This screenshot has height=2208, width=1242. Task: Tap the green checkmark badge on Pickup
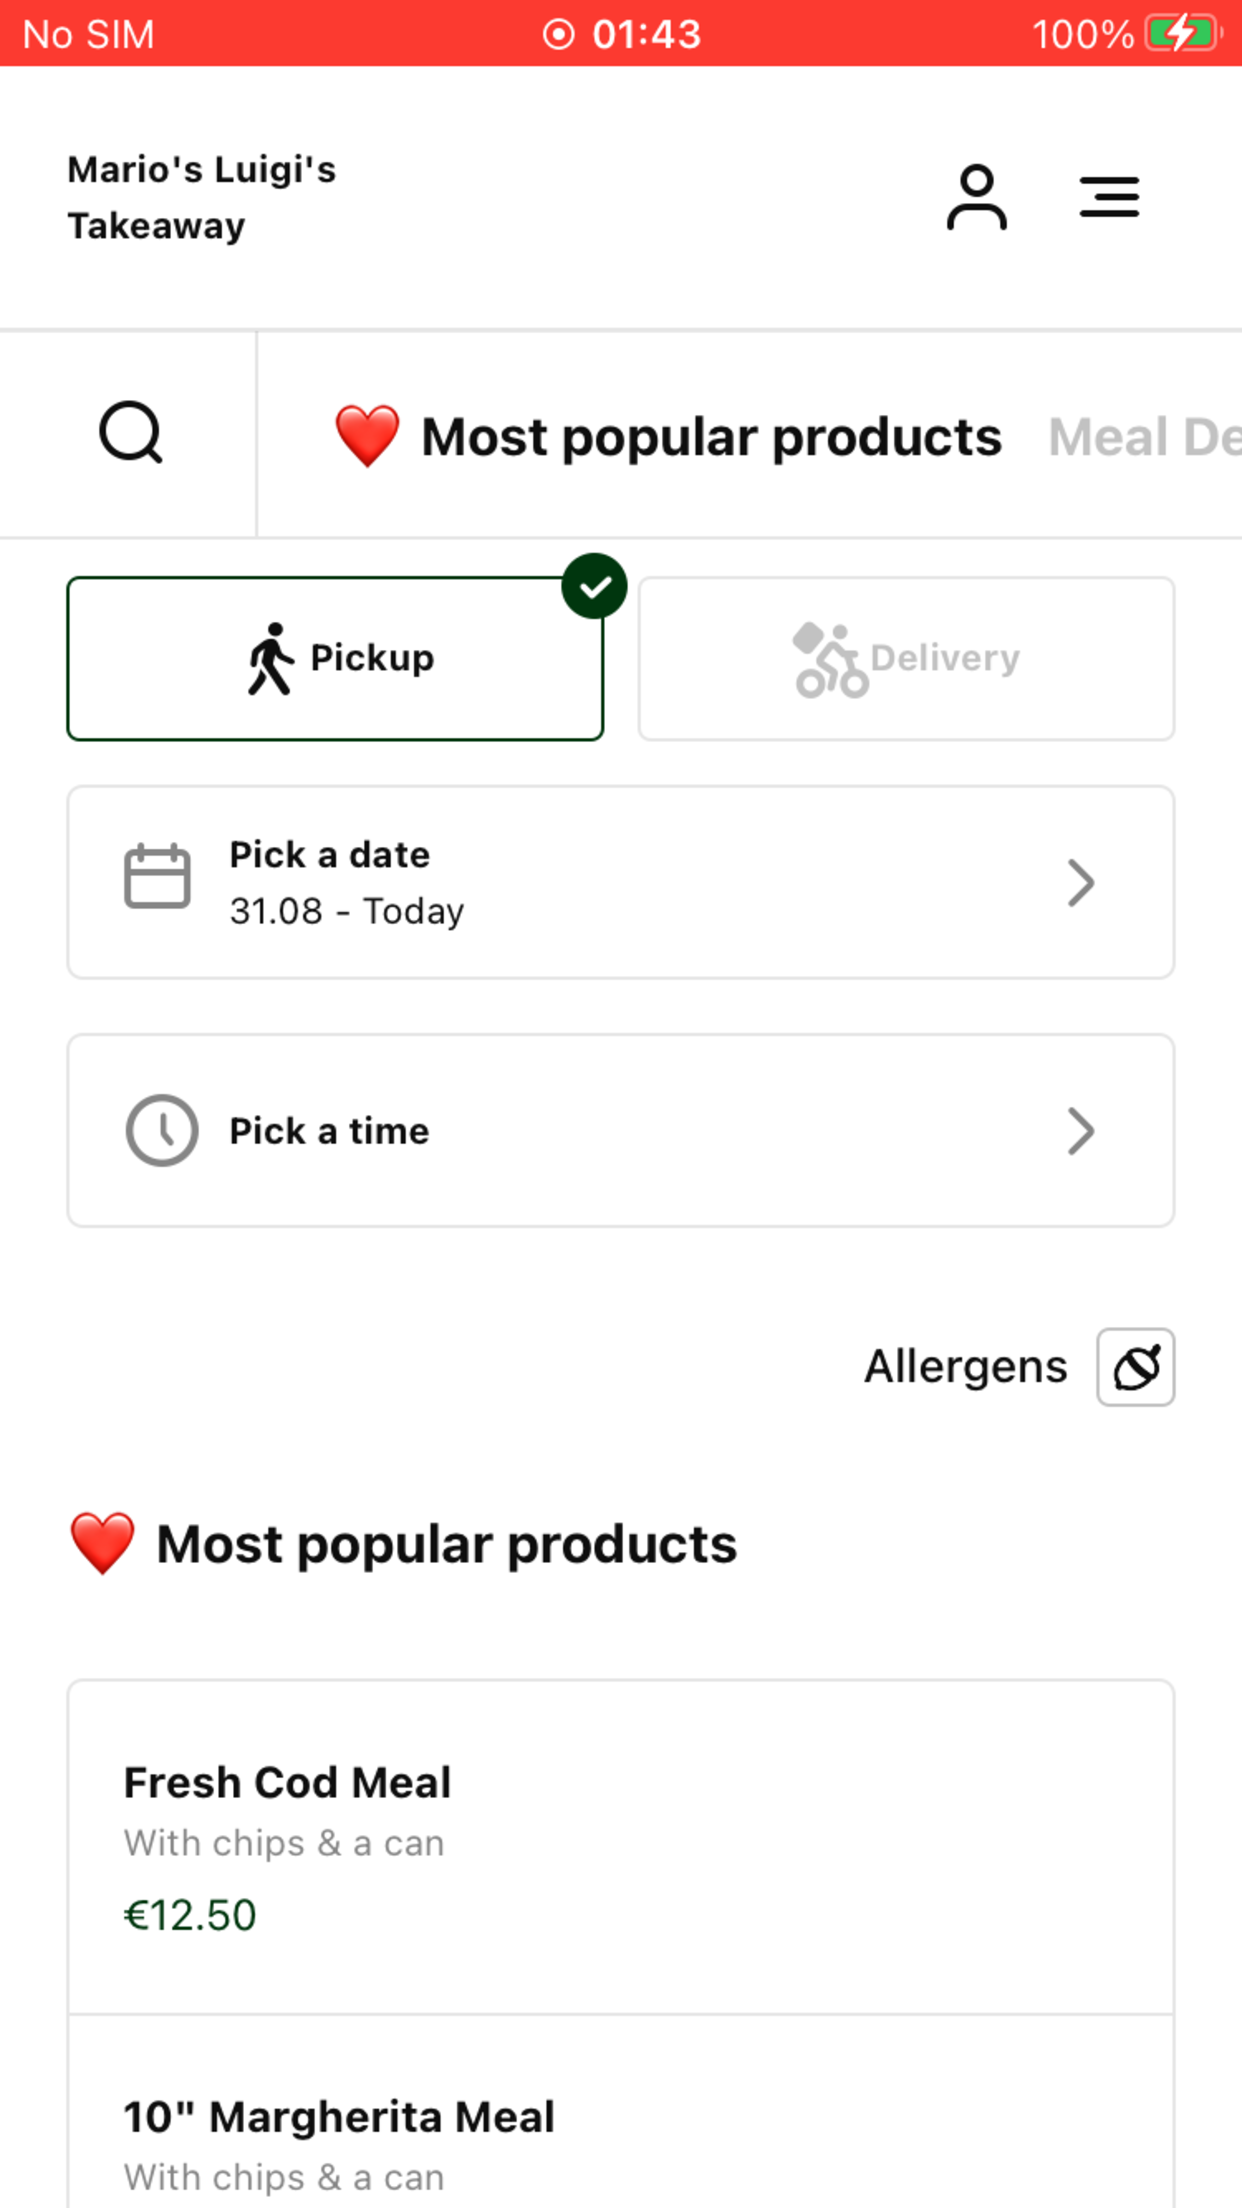click(594, 586)
